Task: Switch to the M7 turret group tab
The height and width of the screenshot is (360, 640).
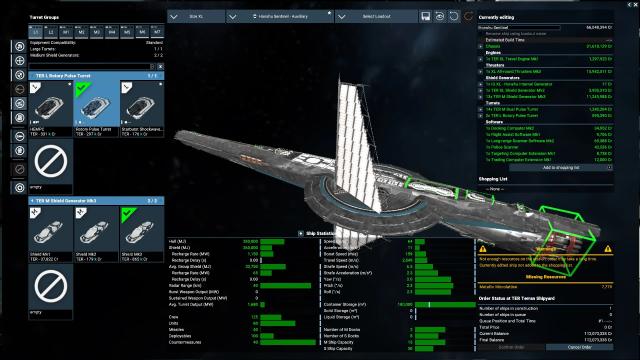Action: [157, 31]
